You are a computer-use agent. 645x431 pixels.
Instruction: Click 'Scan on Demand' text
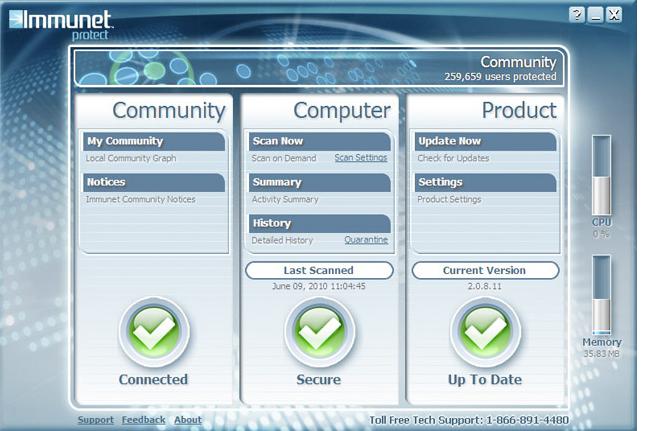click(x=284, y=158)
